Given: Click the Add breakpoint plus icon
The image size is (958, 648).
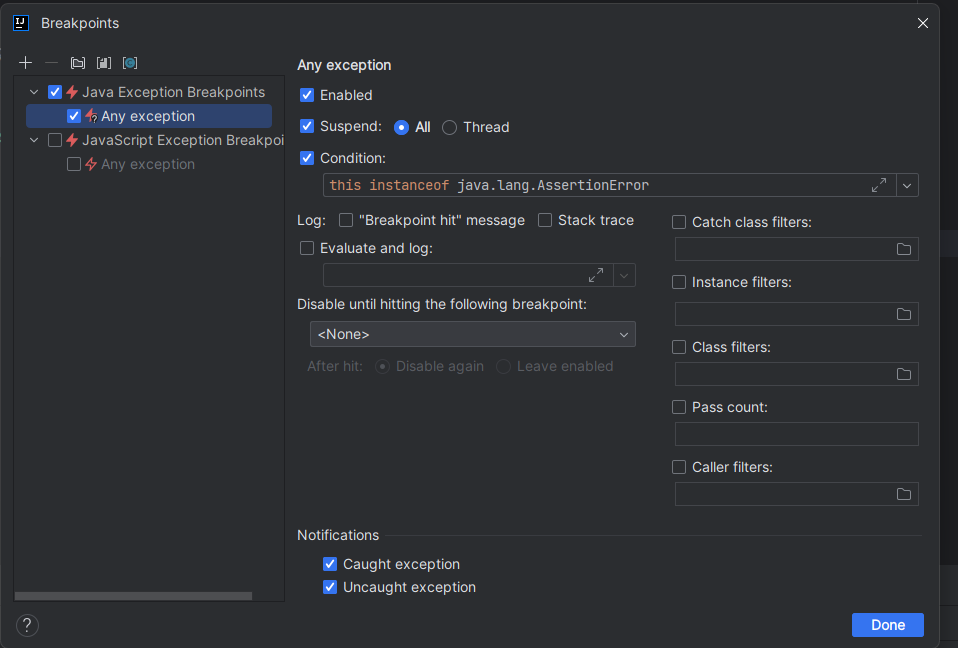Looking at the screenshot, I should 26,62.
